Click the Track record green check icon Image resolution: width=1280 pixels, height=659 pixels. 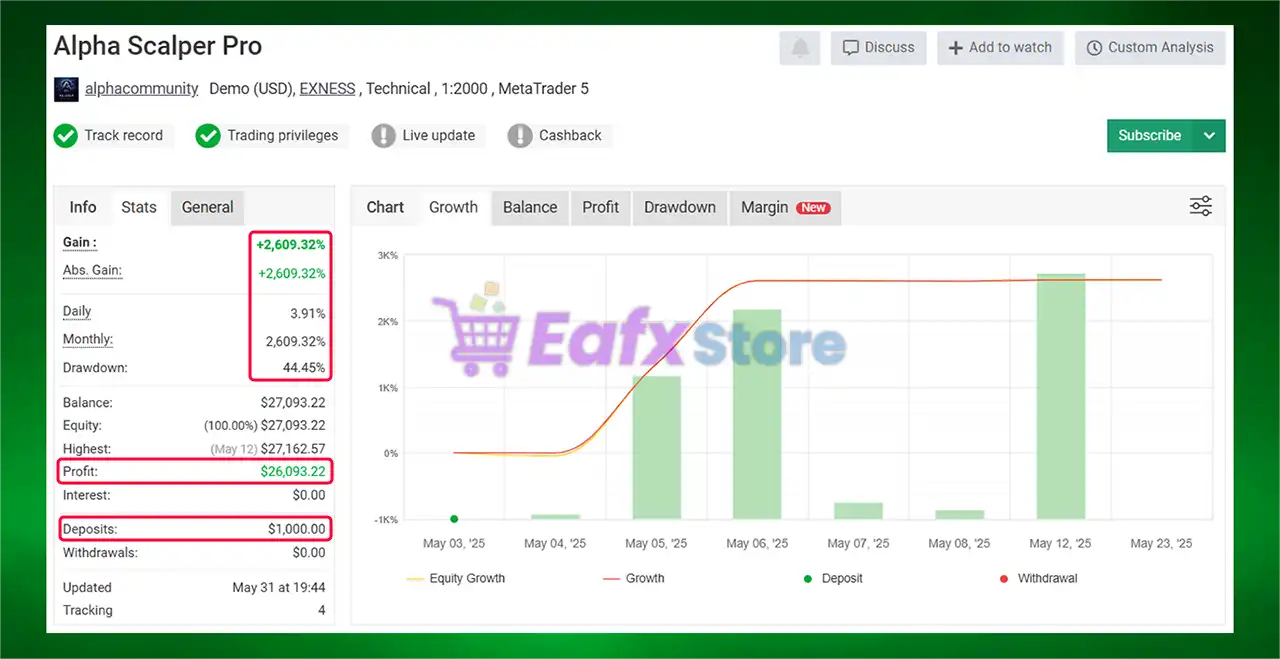pos(66,136)
